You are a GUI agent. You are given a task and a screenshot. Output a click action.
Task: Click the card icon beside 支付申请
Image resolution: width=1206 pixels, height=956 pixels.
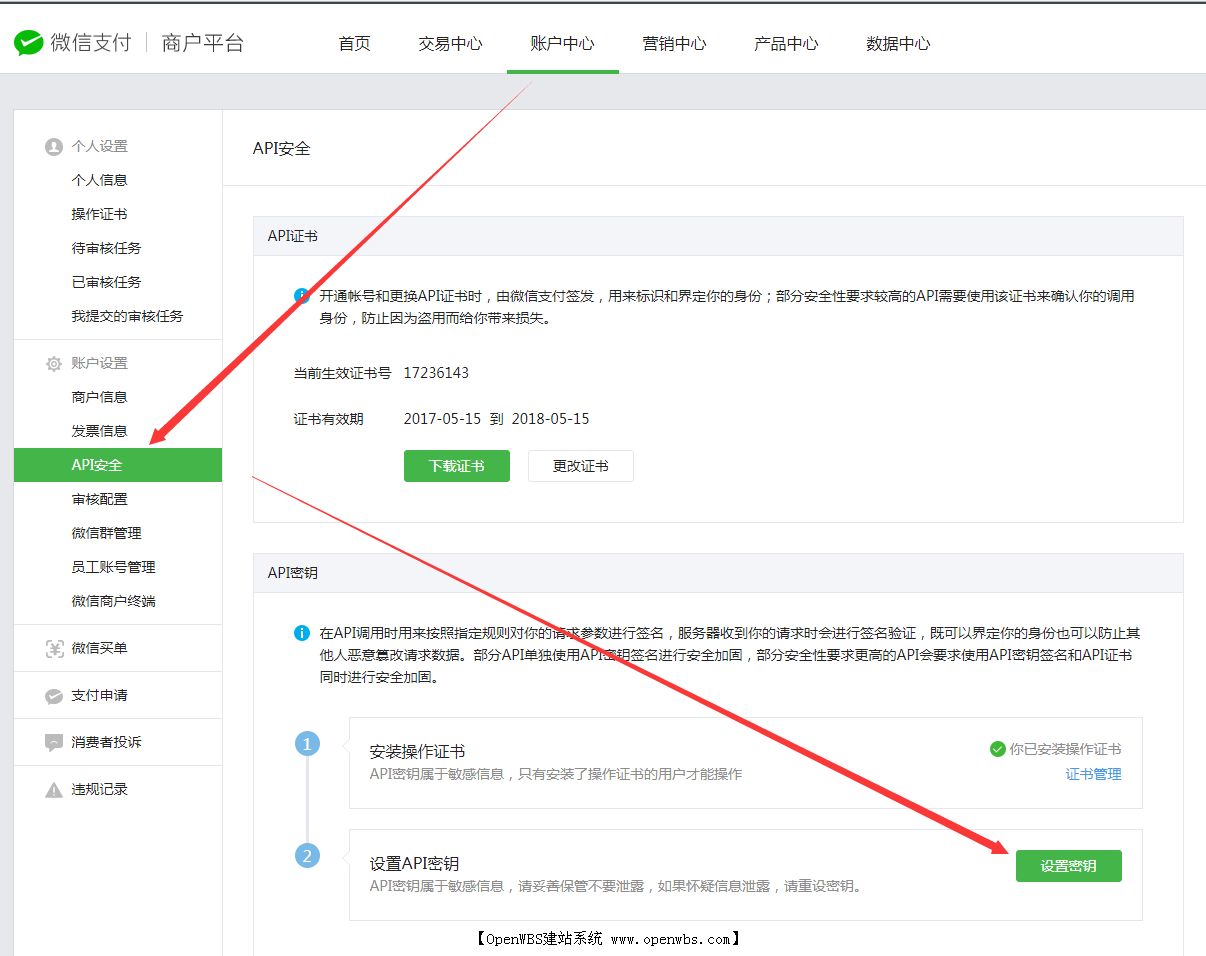coord(54,694)
